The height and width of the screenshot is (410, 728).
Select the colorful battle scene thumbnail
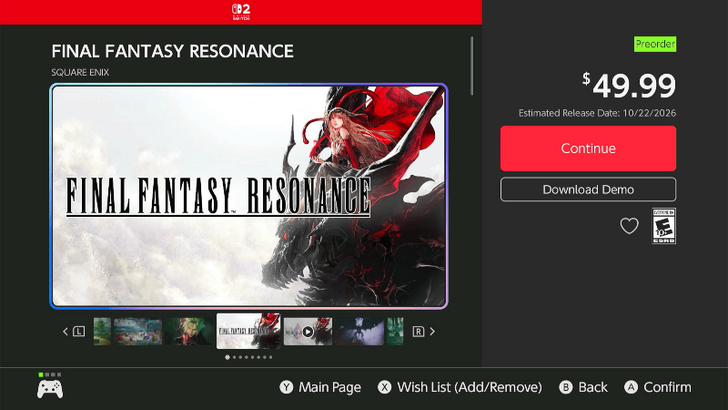click(x=138, y=332)
